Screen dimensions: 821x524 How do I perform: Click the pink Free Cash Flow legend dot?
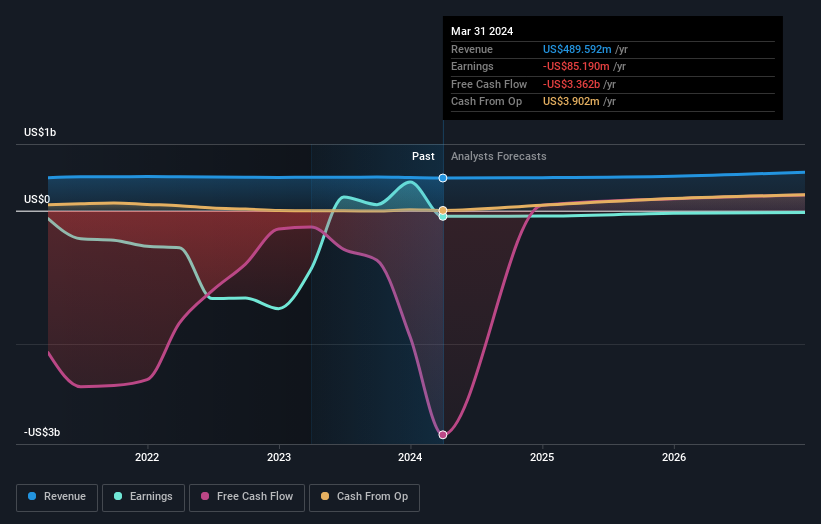click(x=205, y=496)
